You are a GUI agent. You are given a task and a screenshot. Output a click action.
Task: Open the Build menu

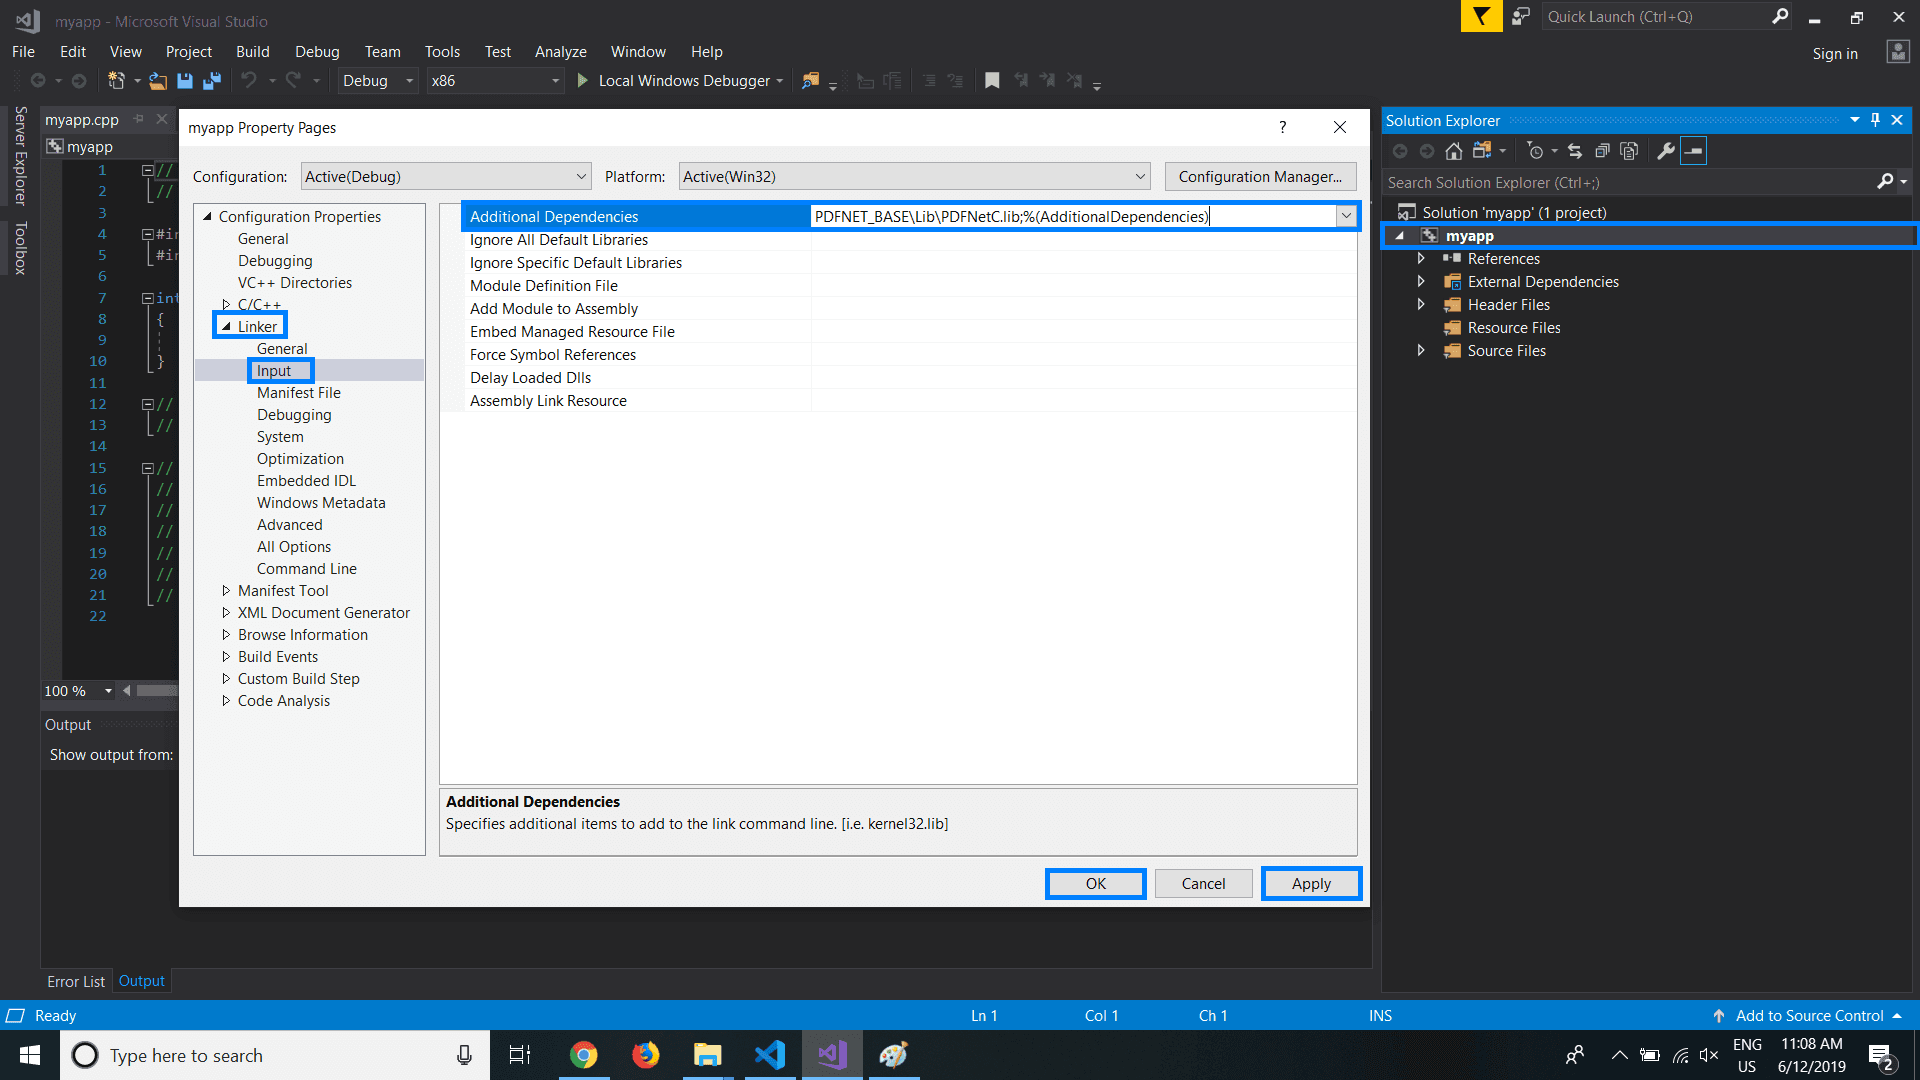252,52
